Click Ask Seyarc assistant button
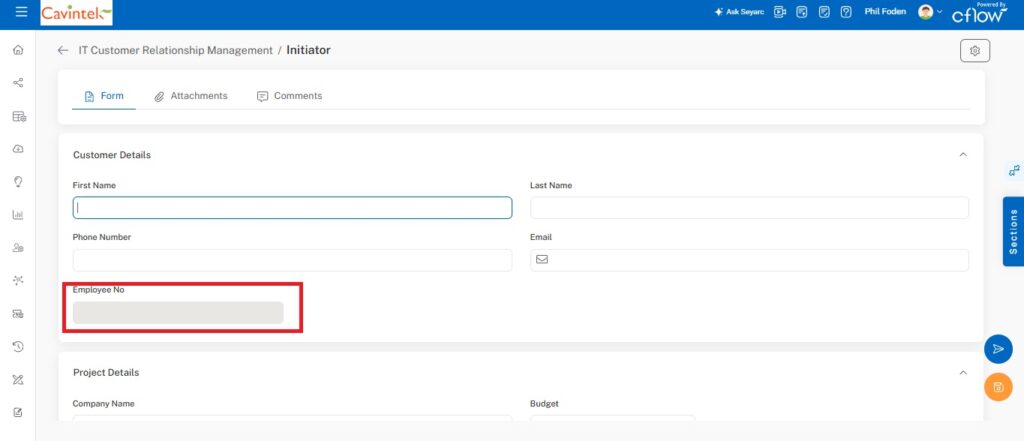The image size is (1024, 441). point(739,12)
